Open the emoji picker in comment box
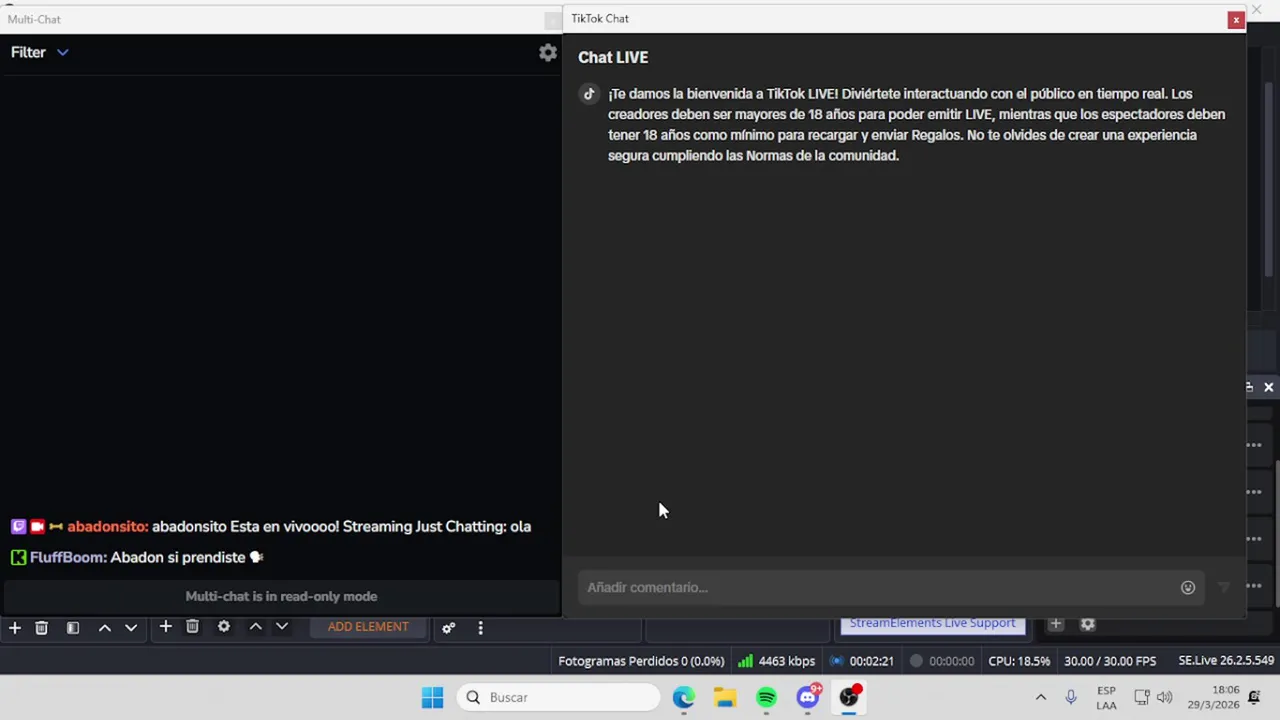Viewport: 1280px width, 720px height. click(1188, 587)
